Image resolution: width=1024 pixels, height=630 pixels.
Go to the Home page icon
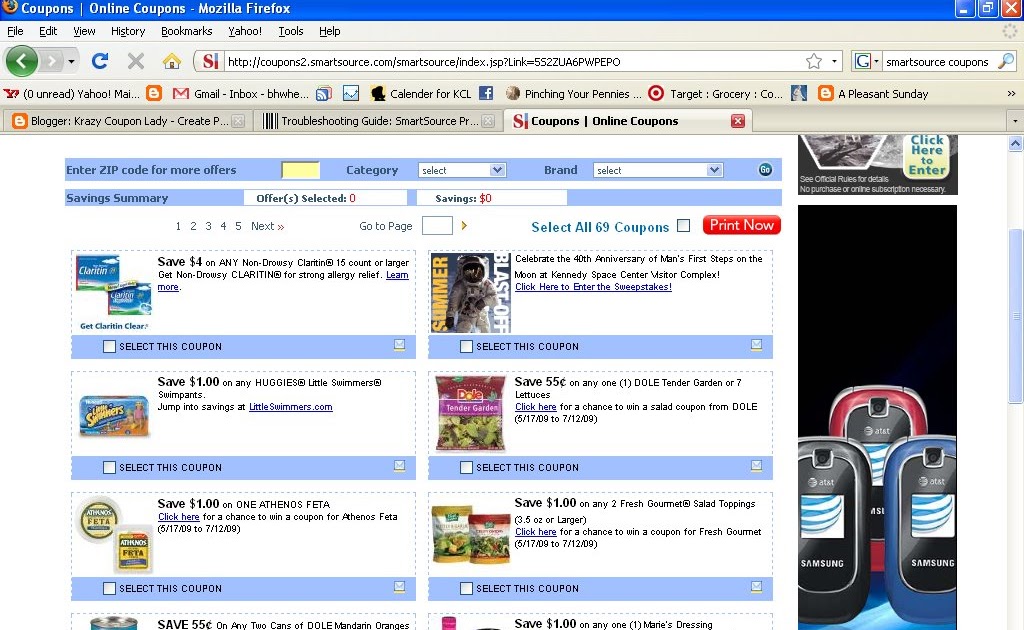pos(172,61)
